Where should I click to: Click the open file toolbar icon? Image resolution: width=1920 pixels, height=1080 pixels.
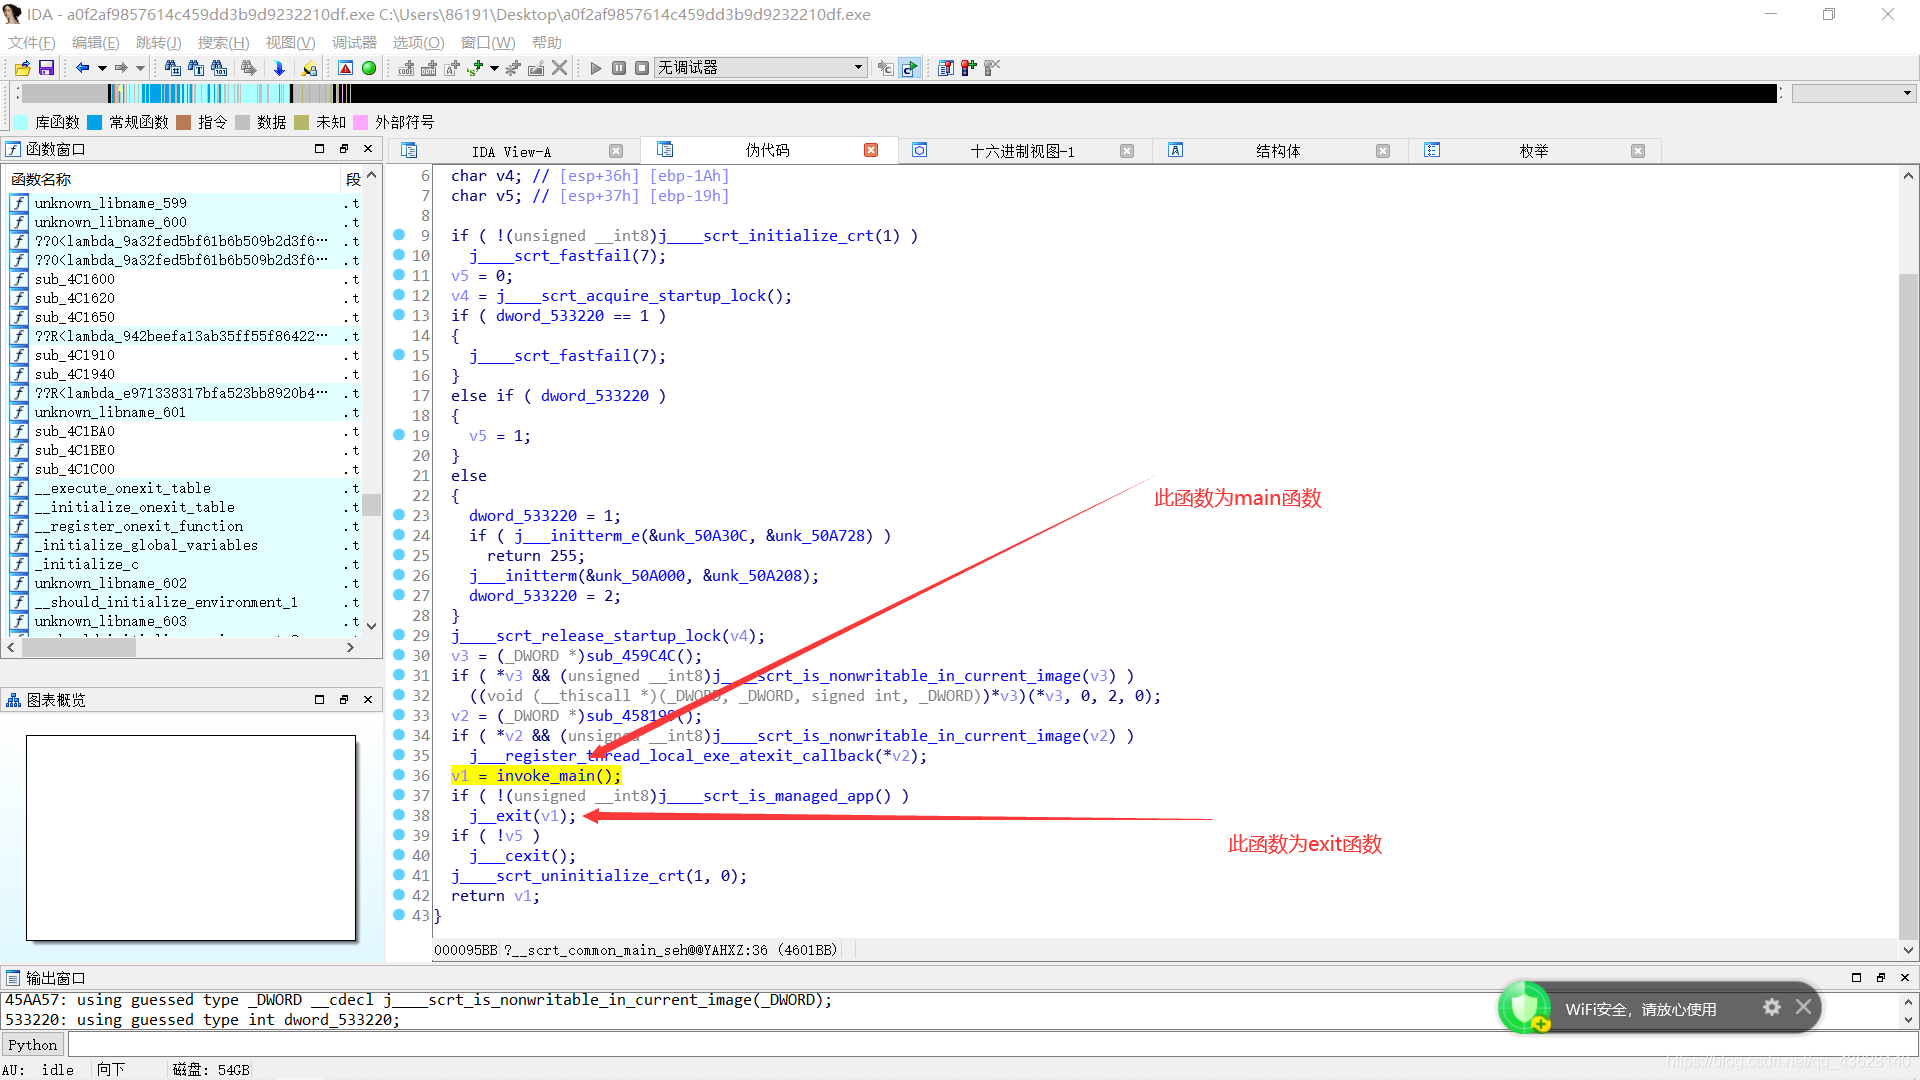[x=22, y=68]
